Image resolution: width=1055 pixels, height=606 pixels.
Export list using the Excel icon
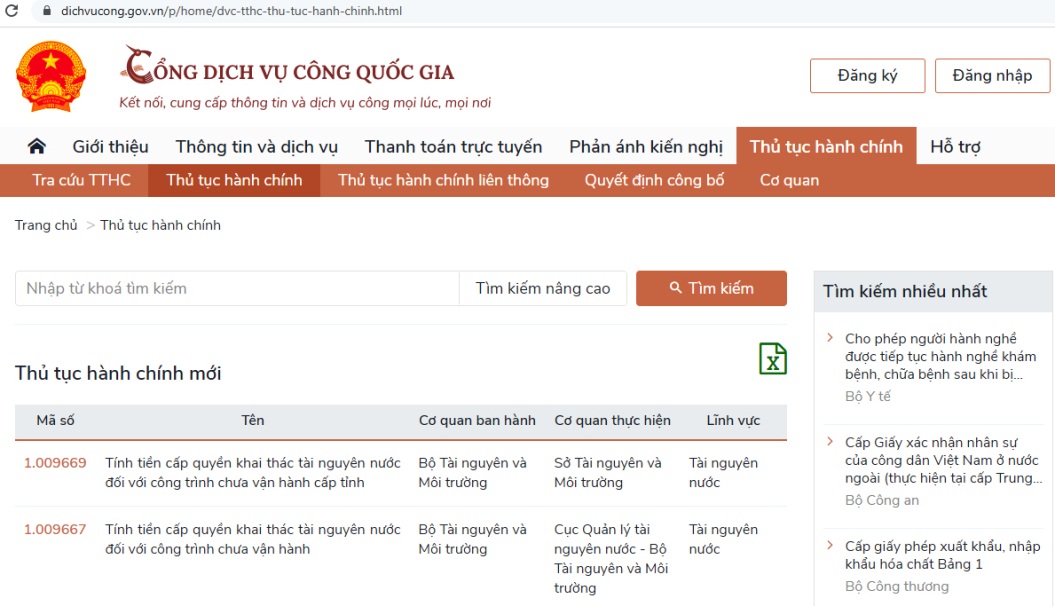coord(772,359)
